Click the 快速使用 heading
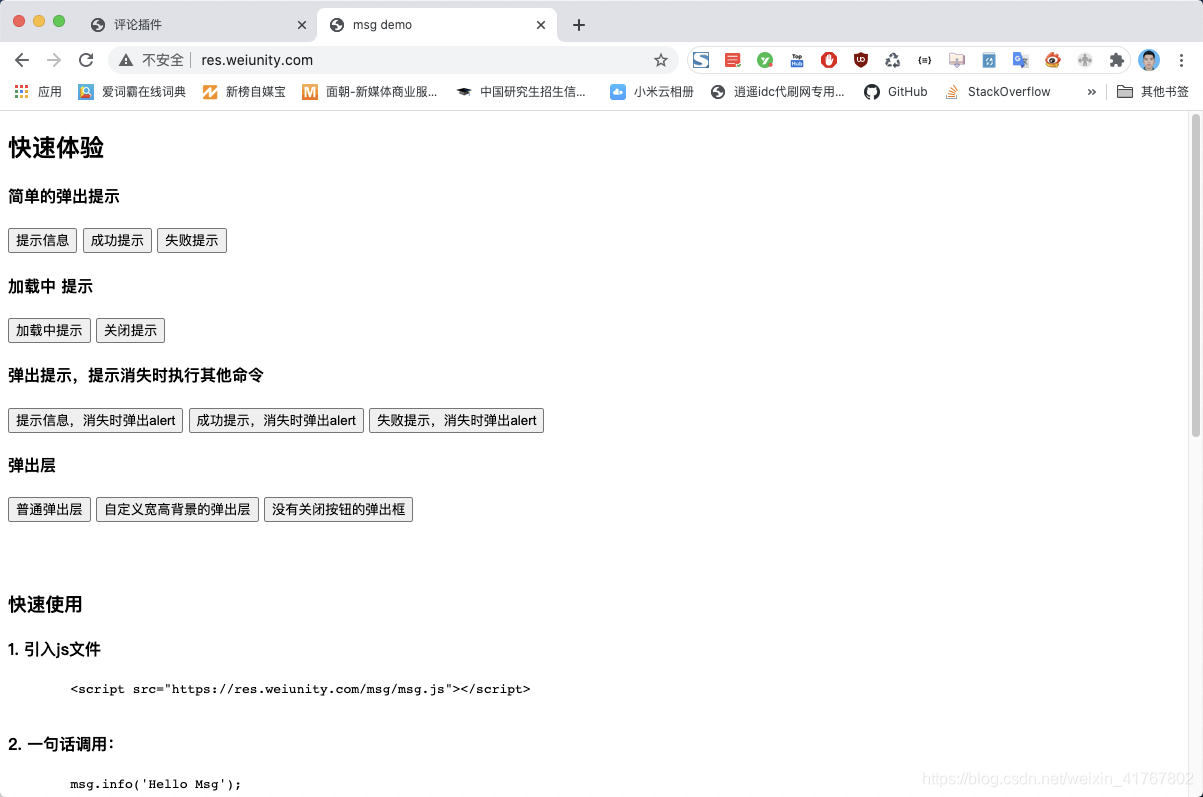The height and width of the screenshot is (797, 1203). (x=45, y=604)
